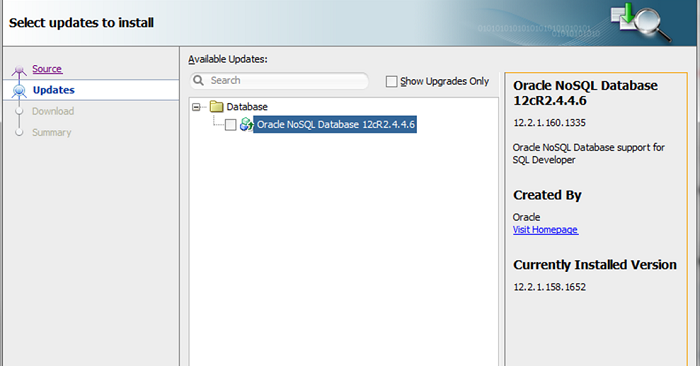700x366 pixels.
Task: Click the Source step node icon
Action: [x=19, y=70]
